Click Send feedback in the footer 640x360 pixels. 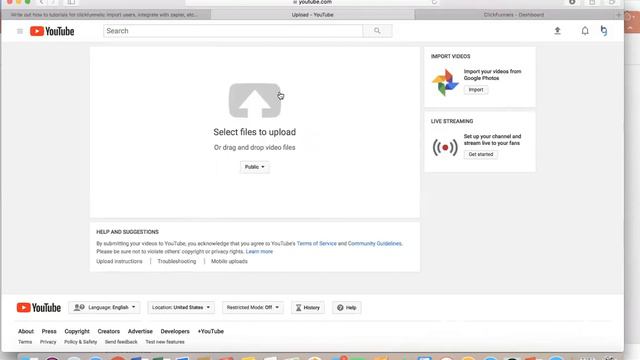(121, 342)
